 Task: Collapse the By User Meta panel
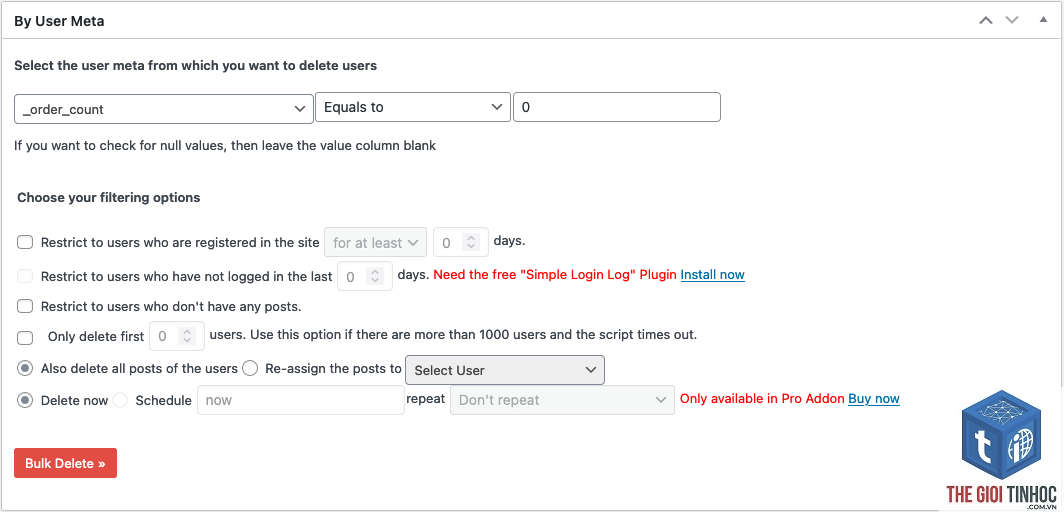coord(1043,20)
